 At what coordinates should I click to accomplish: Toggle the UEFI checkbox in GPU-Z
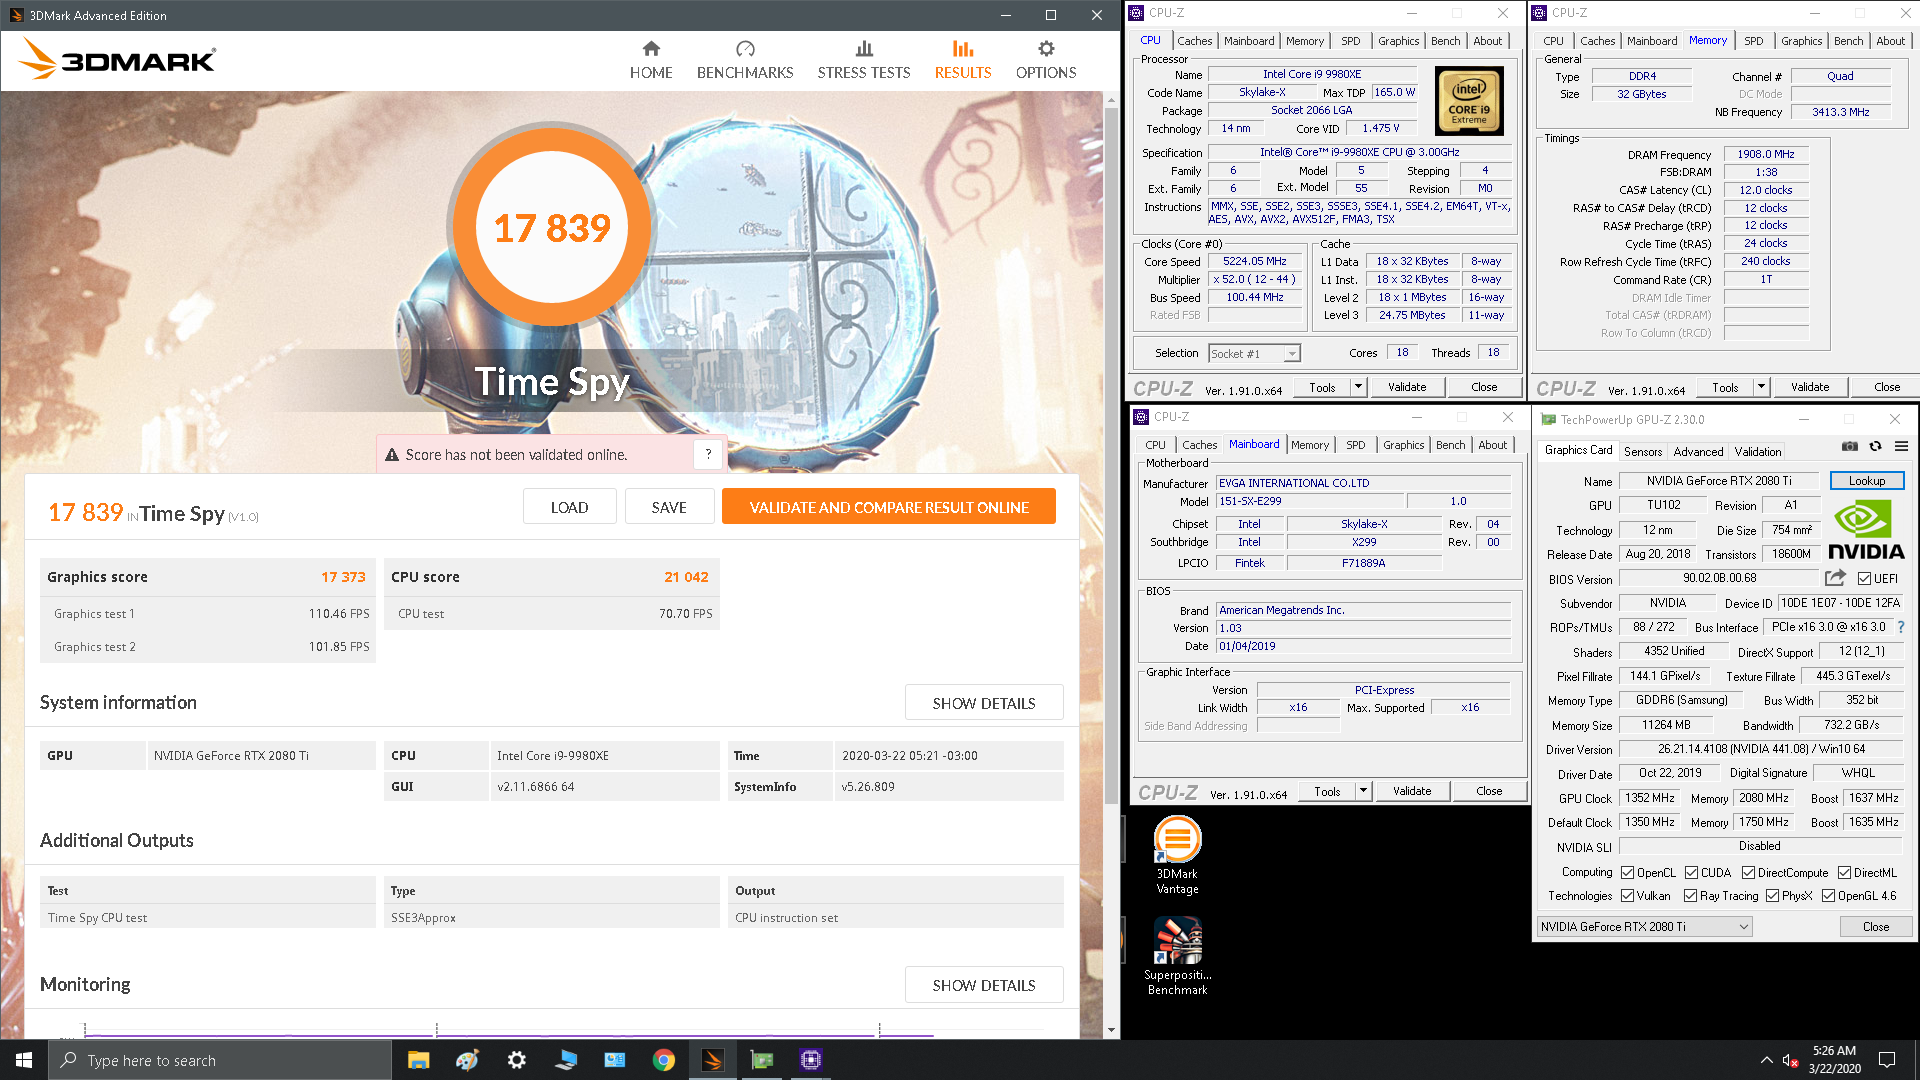coord(1864,579)
